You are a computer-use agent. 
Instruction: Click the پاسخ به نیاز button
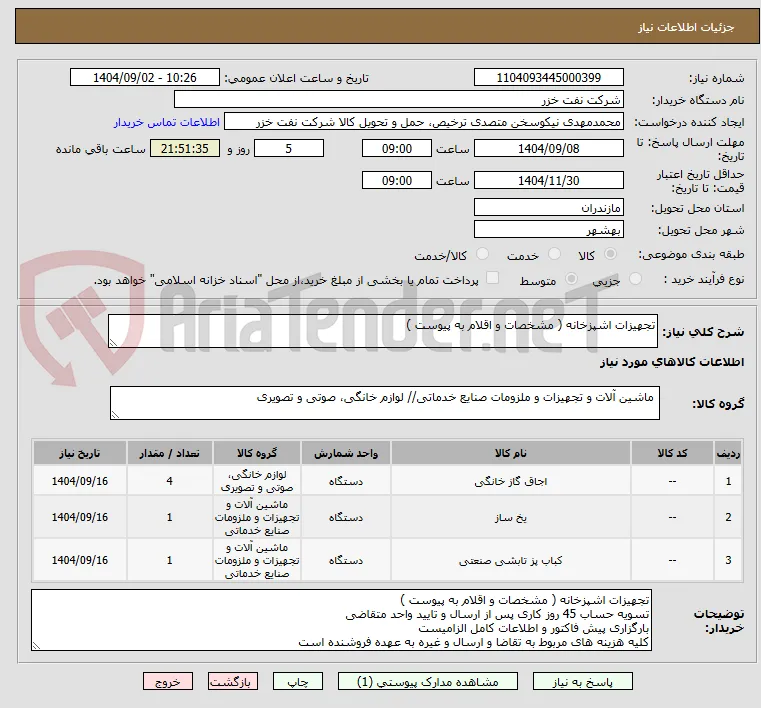click(x=582, y=681)
